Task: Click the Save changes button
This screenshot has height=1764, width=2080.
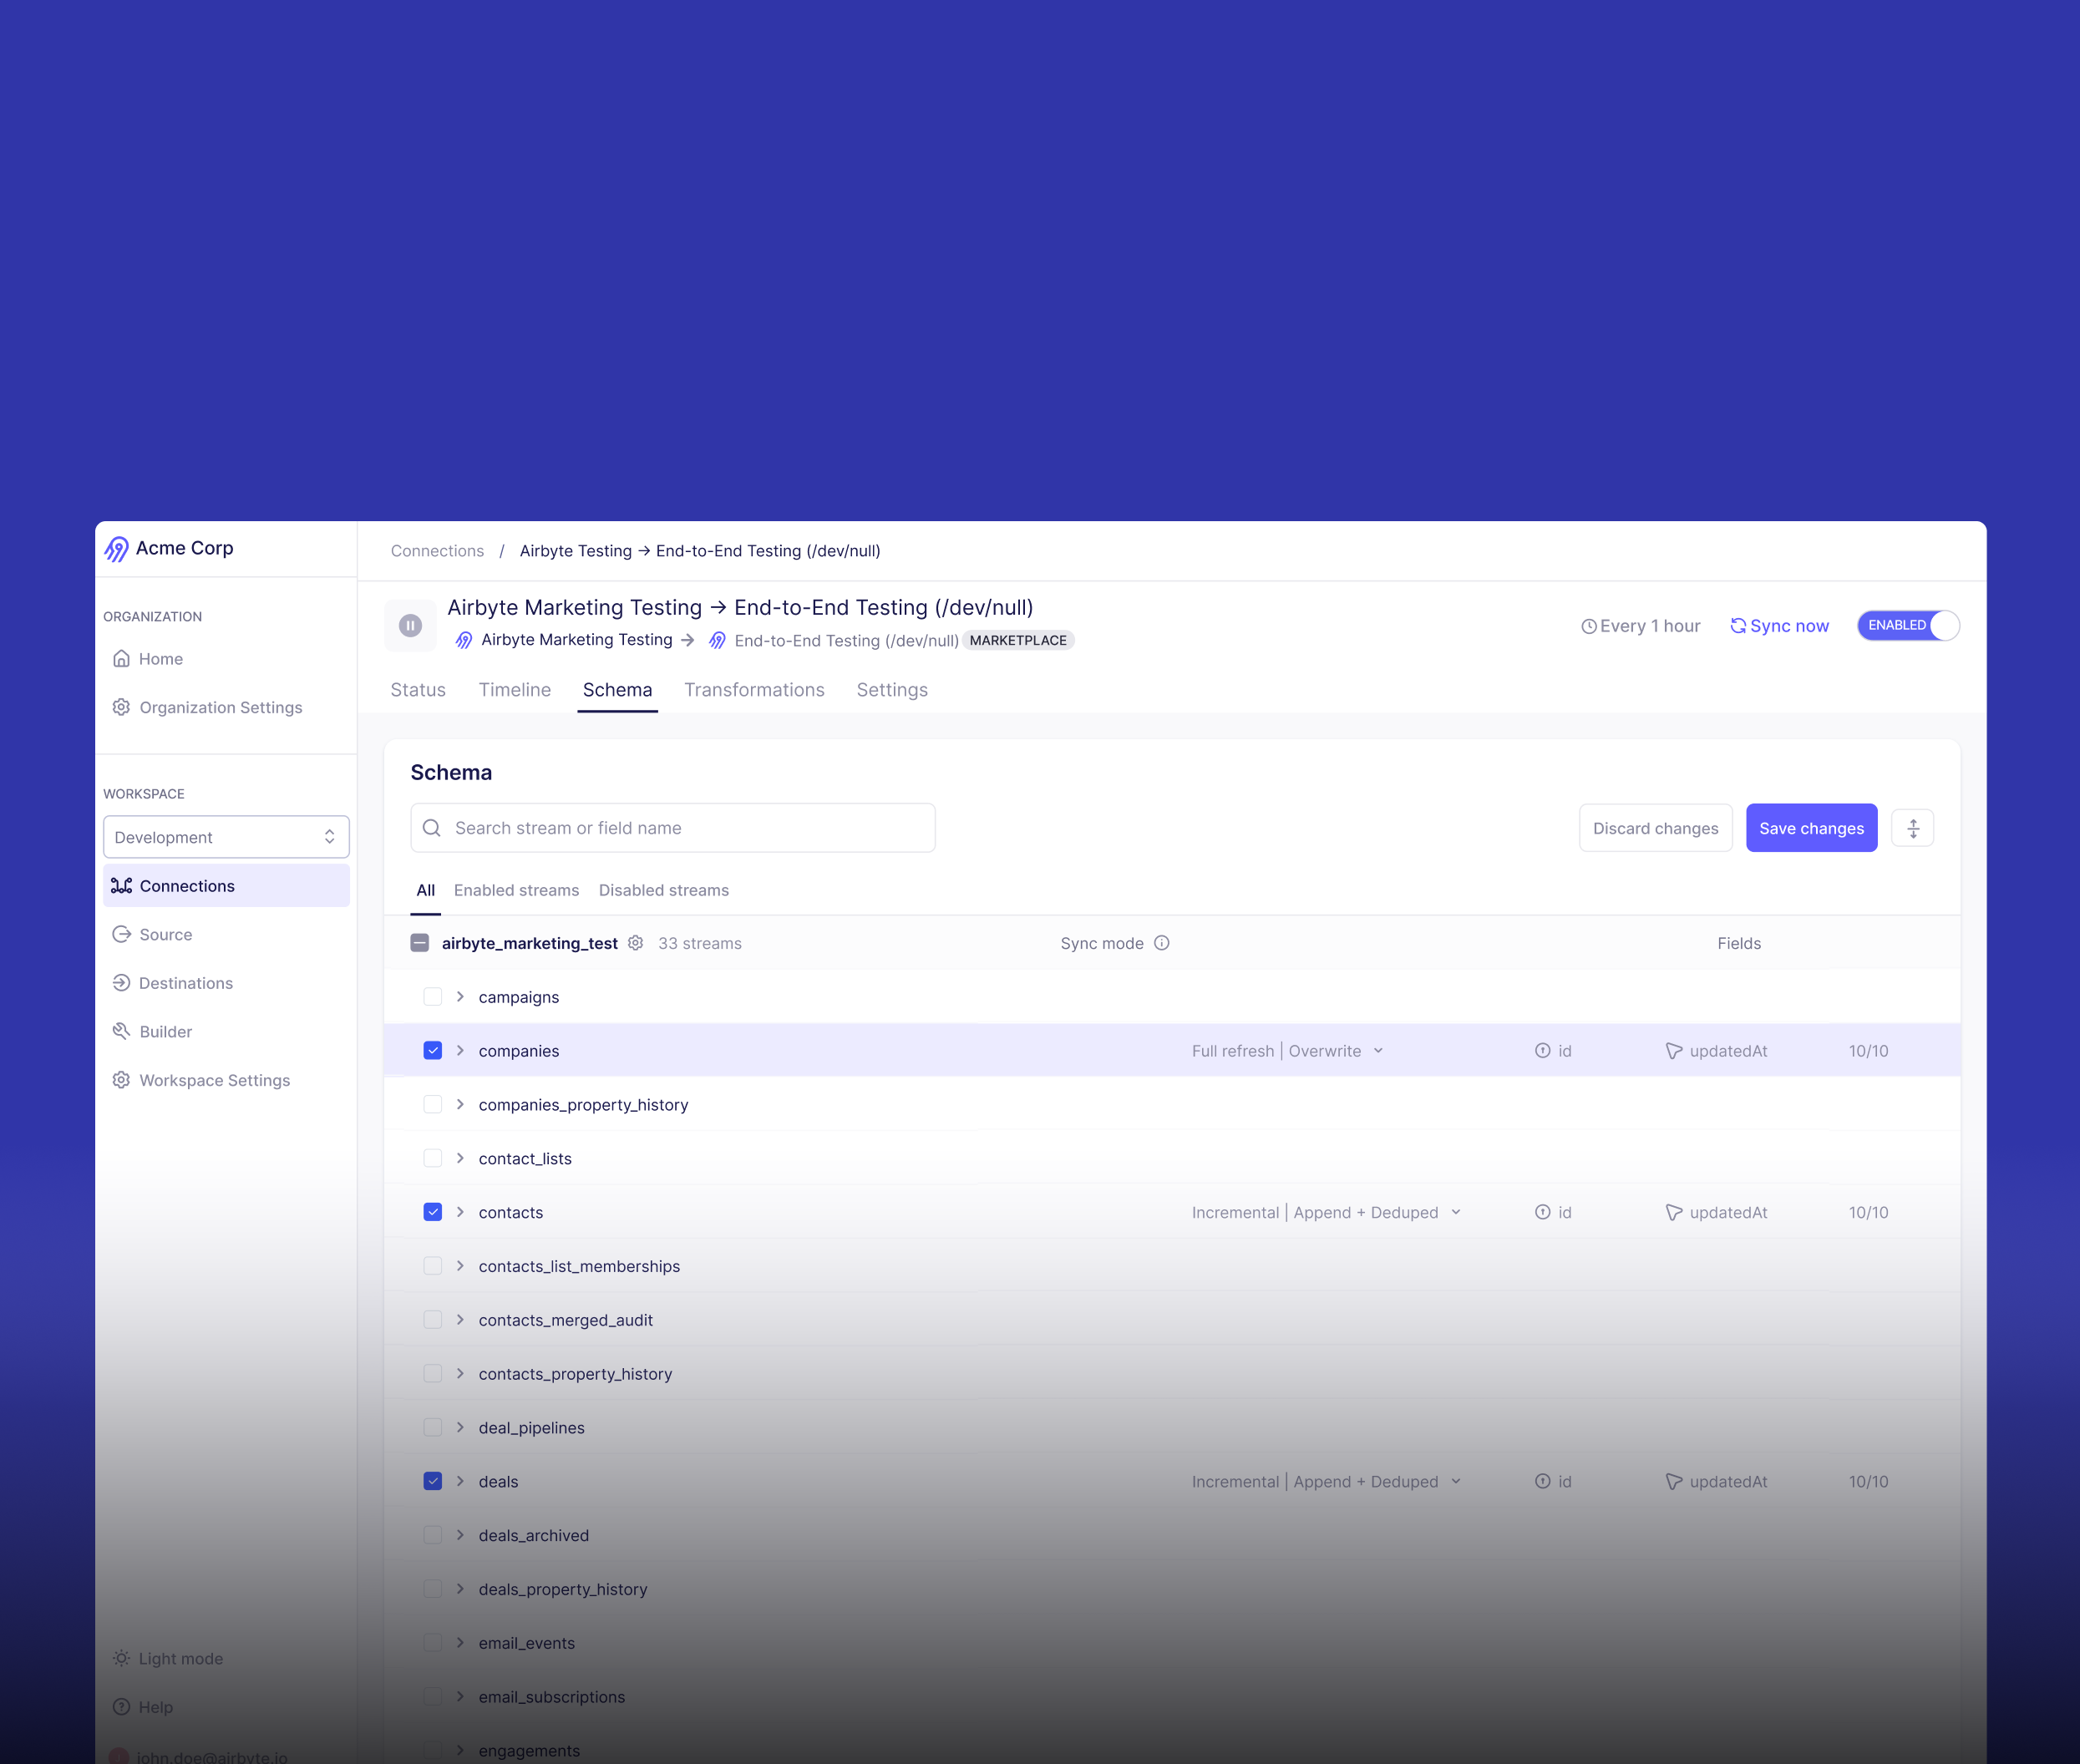Action: (1810, 828)
